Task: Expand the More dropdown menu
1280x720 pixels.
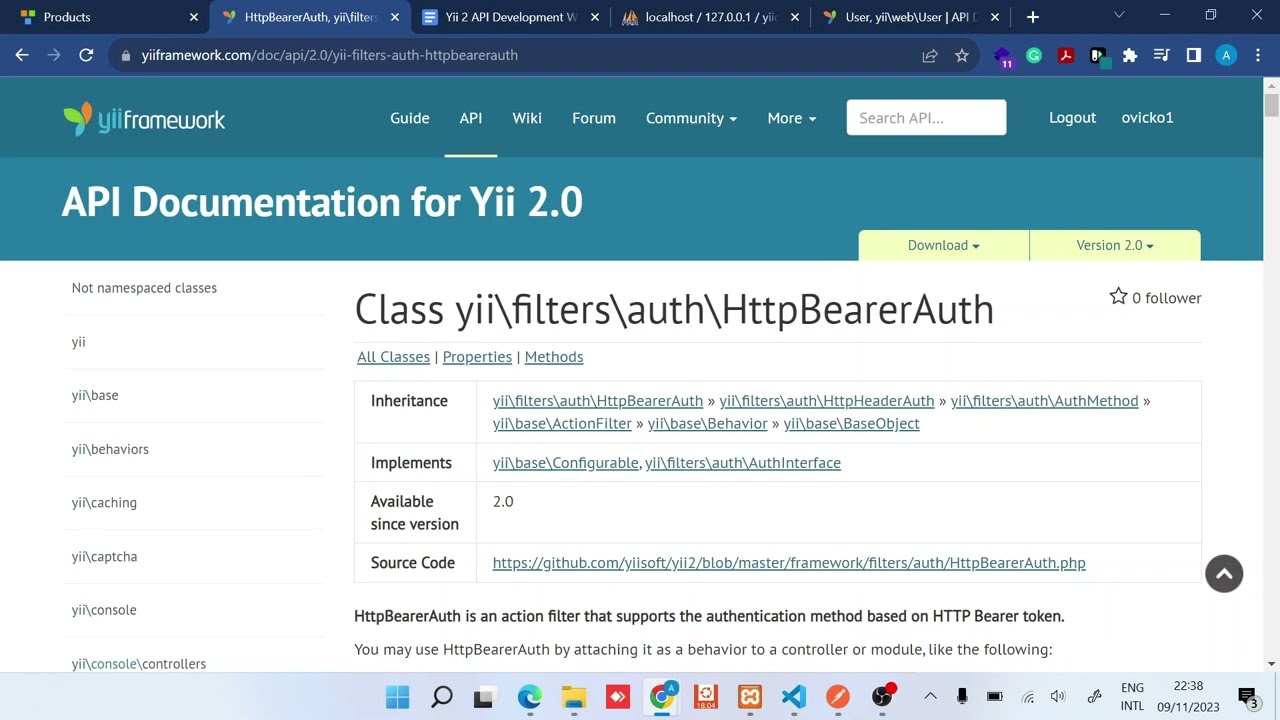Action: tap(791, 118)
